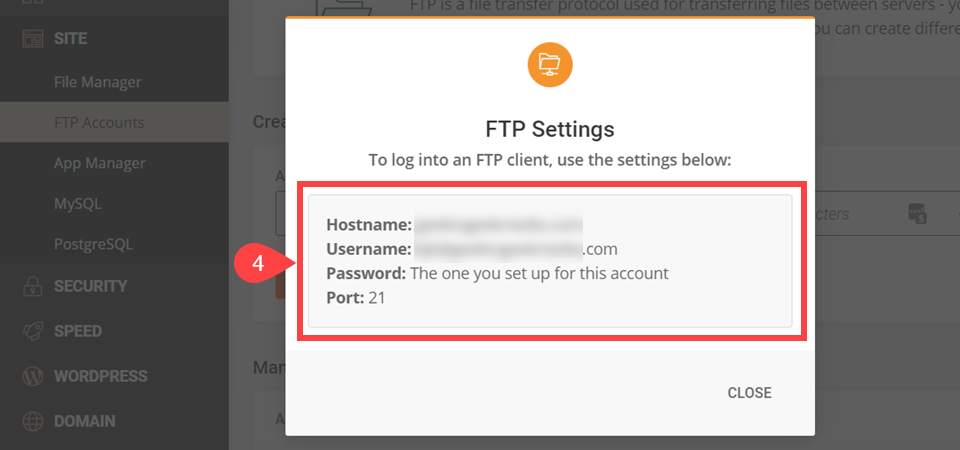Viewport: 960px width, 450px height.
Task: Click the Speed rocket icon
Action: click(32, 331)
